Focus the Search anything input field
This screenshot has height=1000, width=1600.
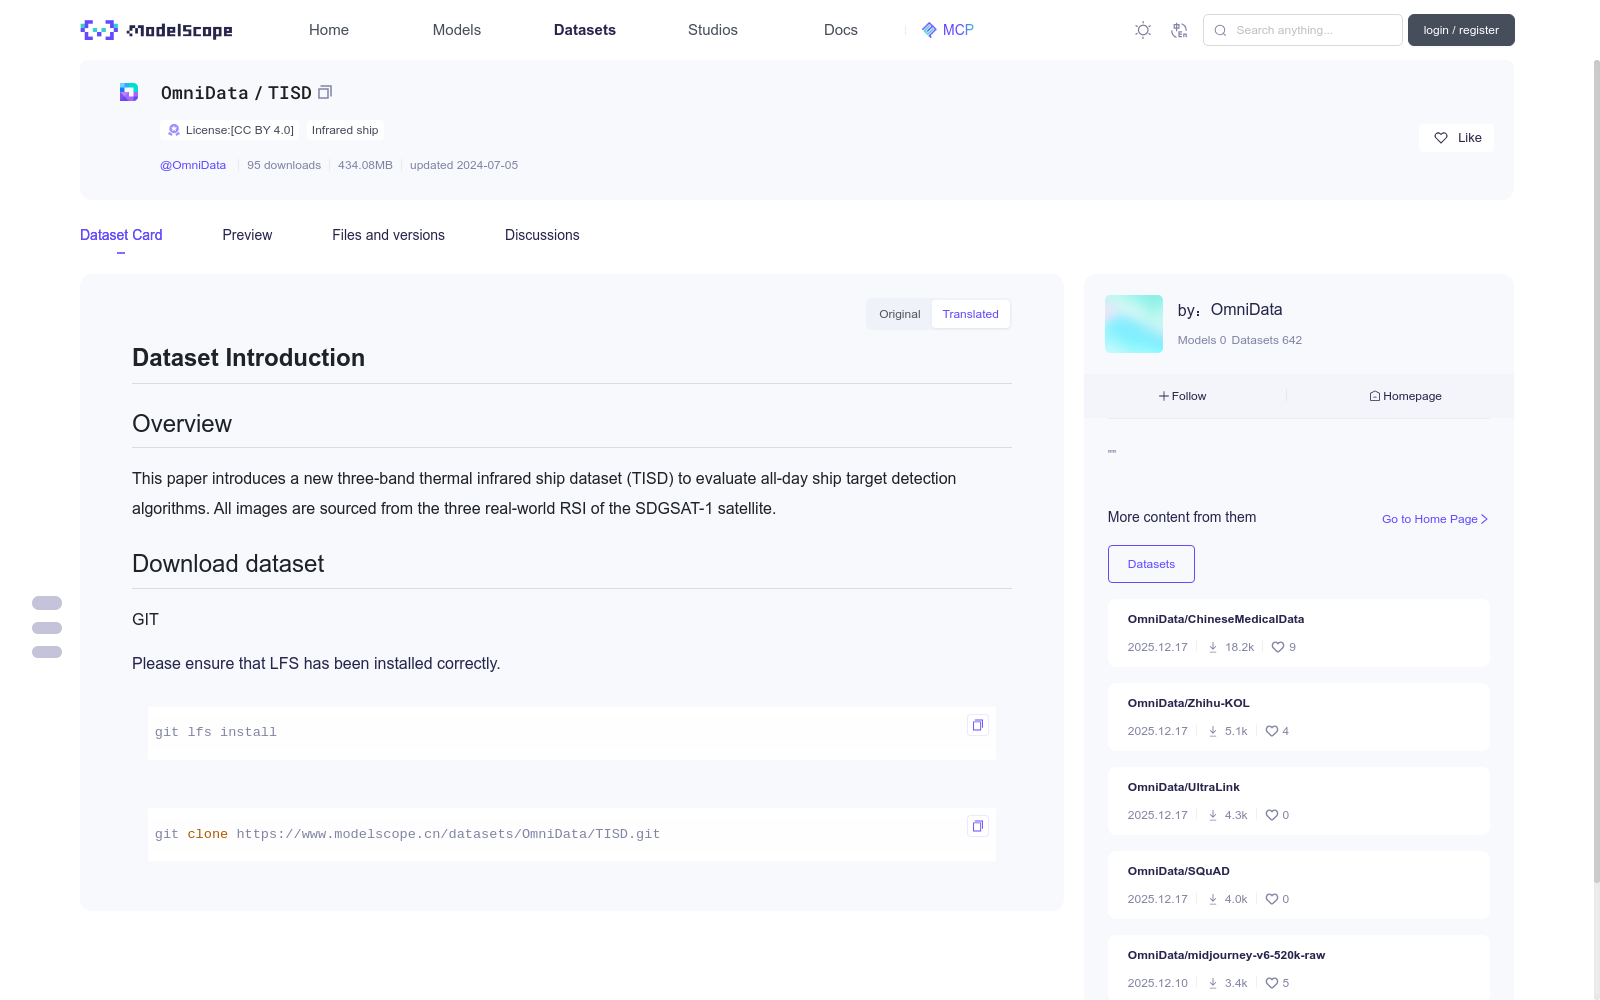pos(1303,30)
